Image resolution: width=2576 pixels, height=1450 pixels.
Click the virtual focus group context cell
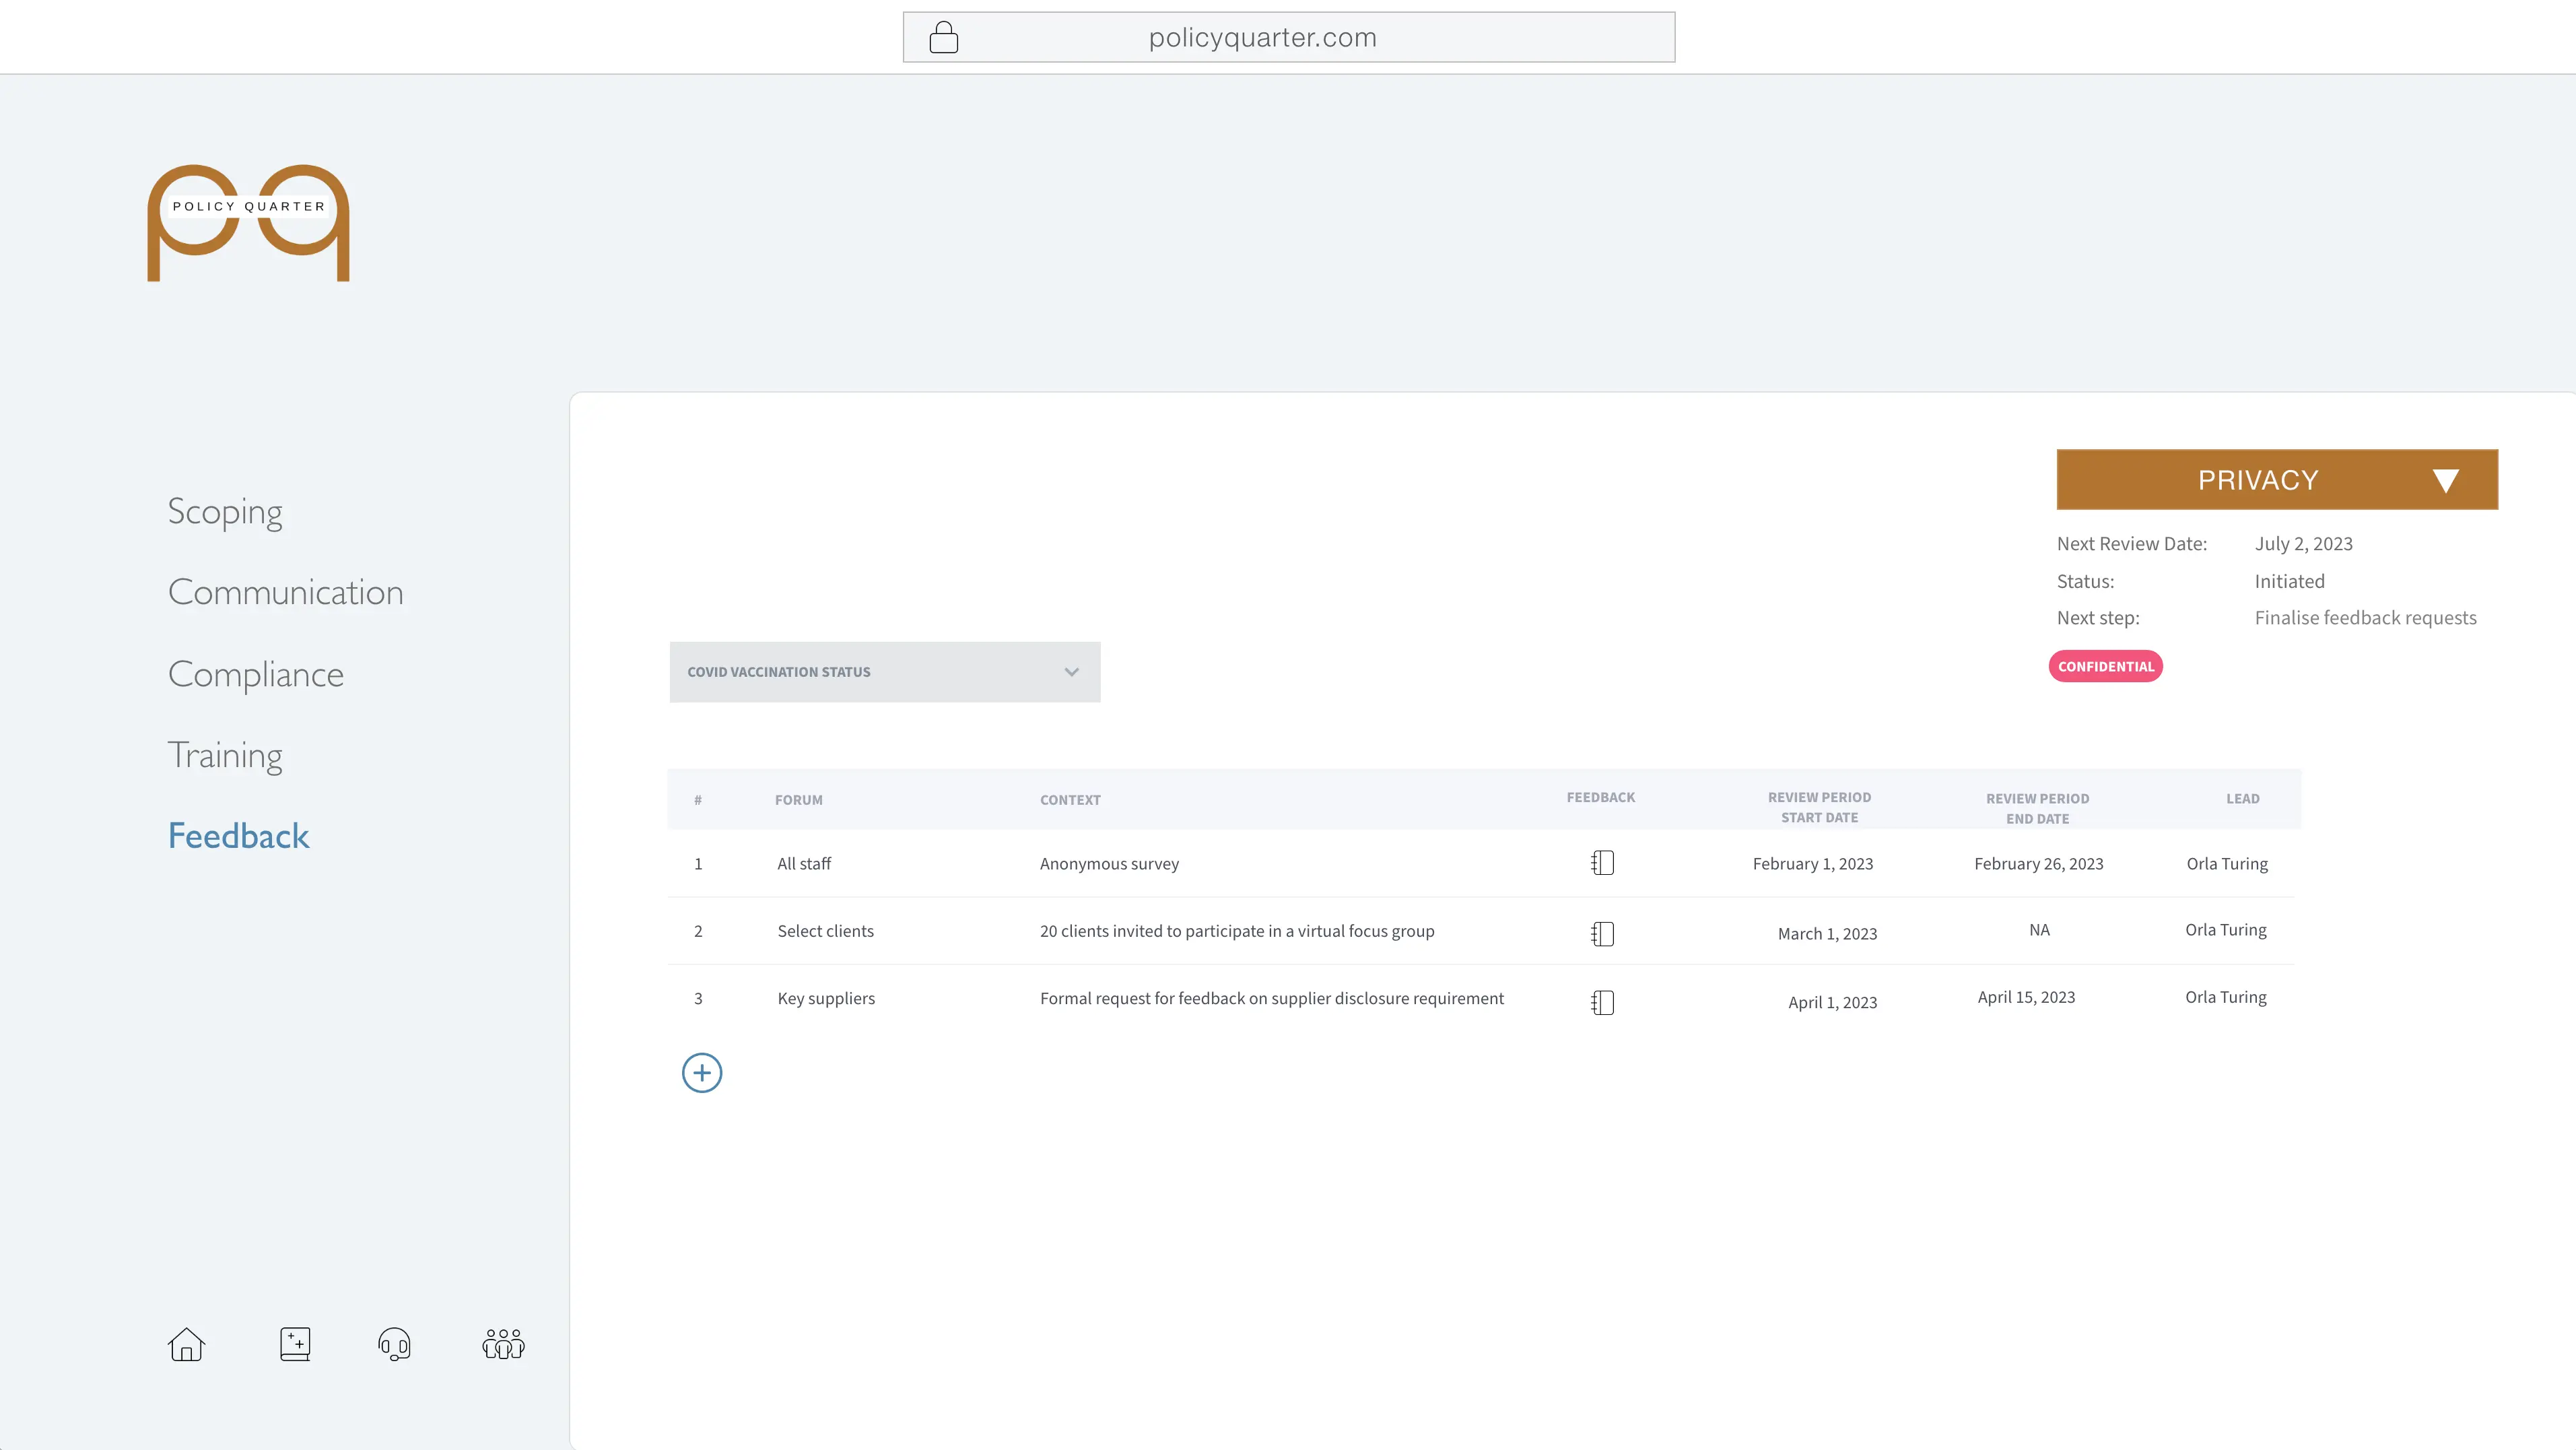click(1237, 931)
